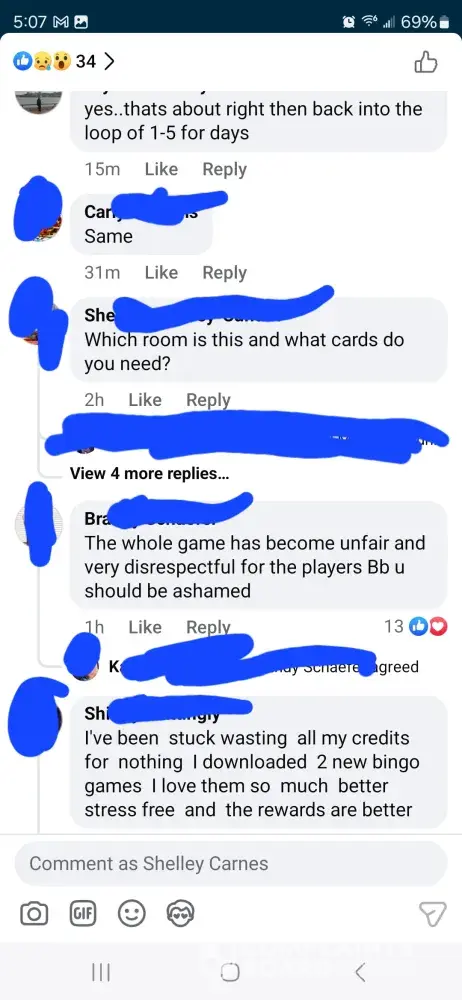Open the GIF picker icon

point(82,914)
